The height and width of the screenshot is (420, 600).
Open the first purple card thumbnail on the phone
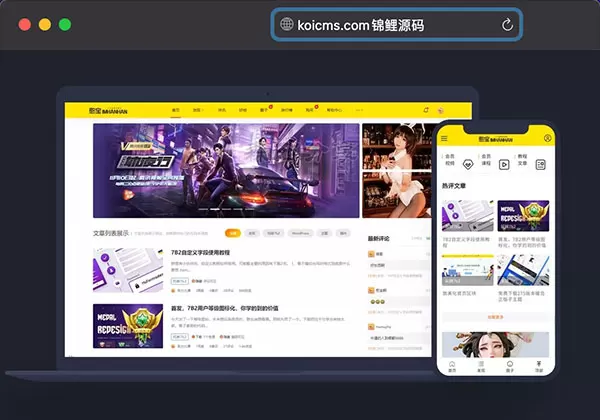(x=468, y=216)
